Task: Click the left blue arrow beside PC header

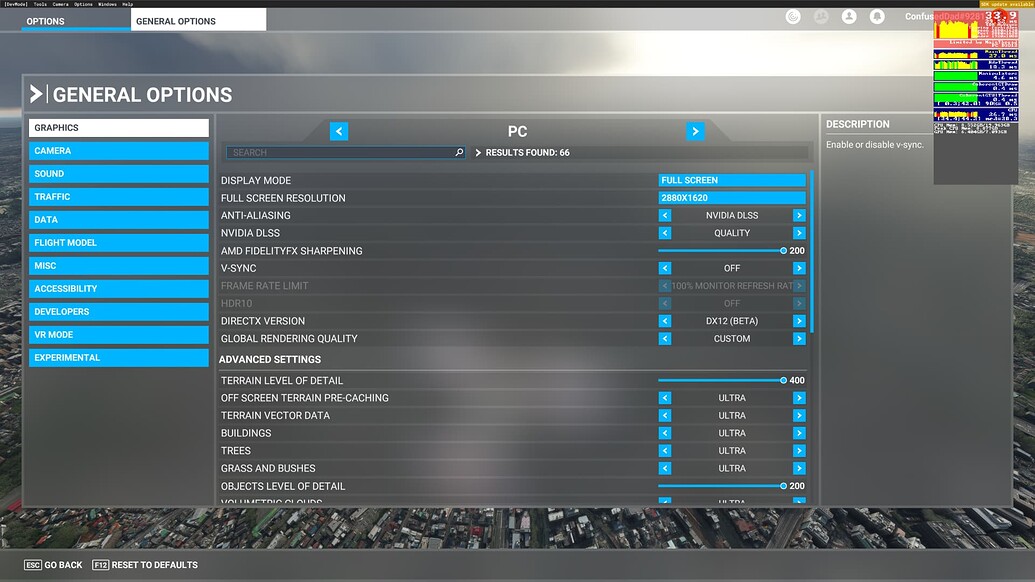Action: click(339, 131)
